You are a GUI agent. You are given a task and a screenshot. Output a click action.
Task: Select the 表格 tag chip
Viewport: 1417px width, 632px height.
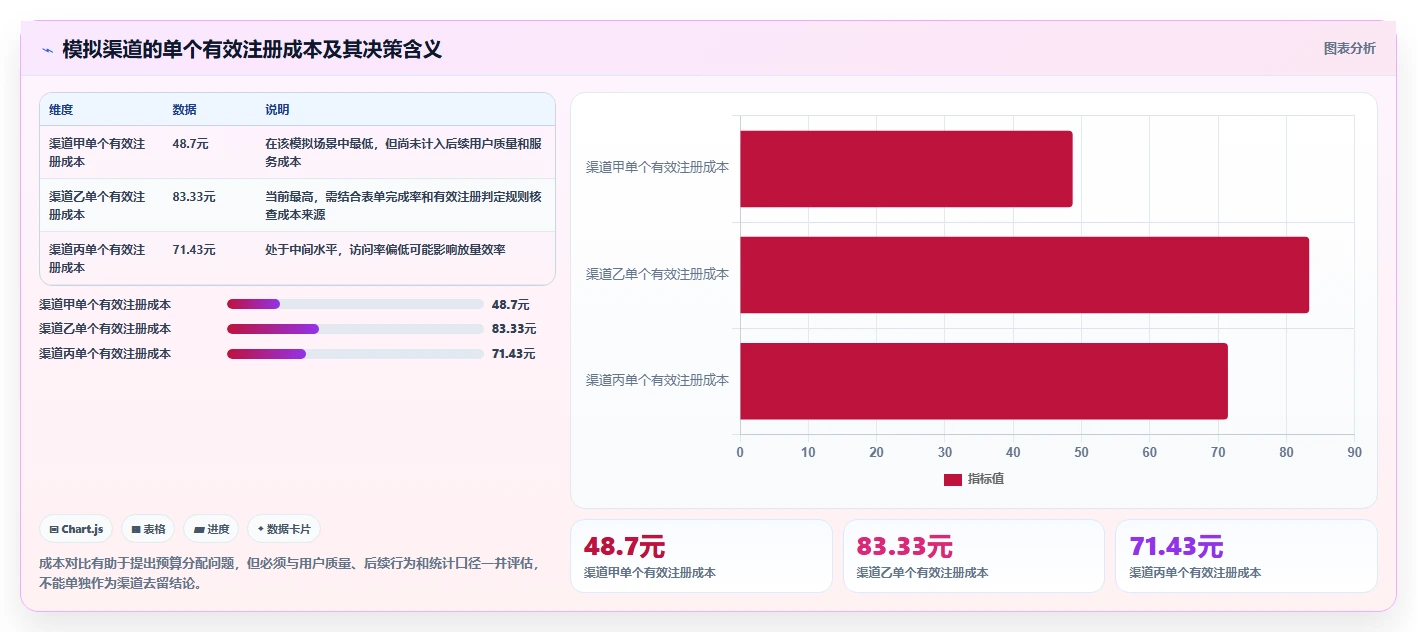(148, 529)
